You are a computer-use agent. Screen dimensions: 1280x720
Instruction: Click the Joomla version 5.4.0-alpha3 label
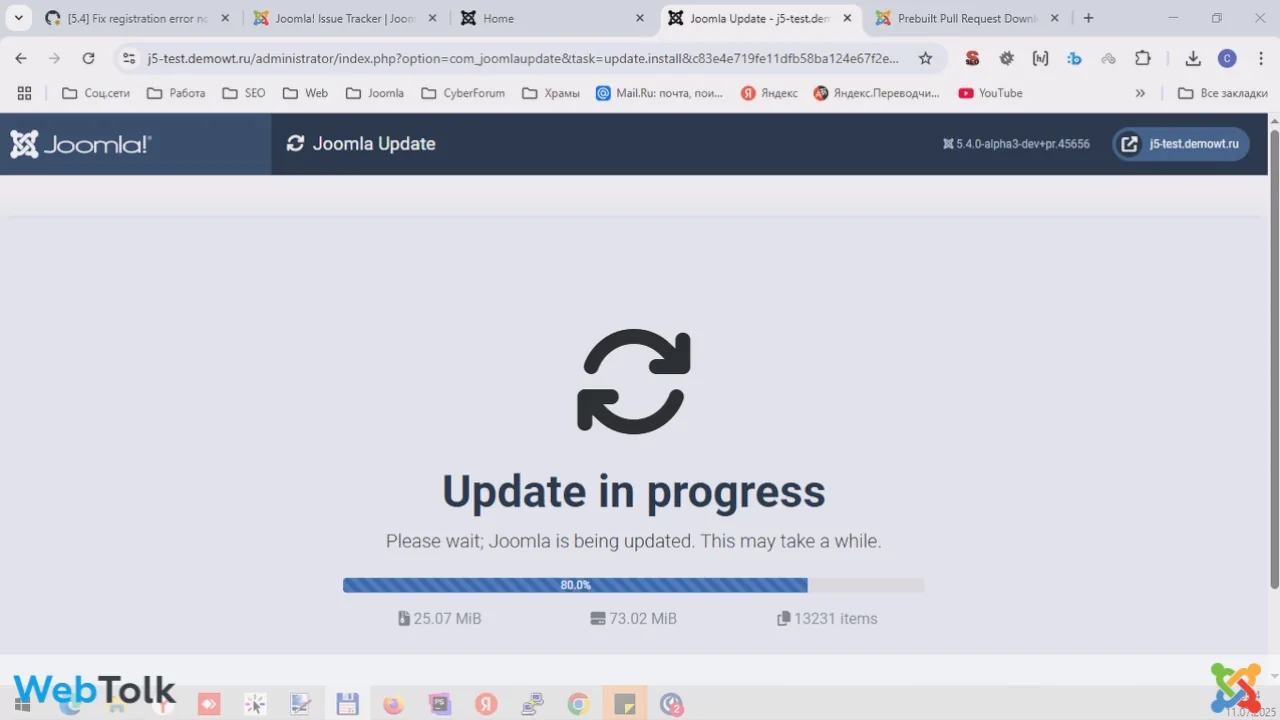(1016, 144)
